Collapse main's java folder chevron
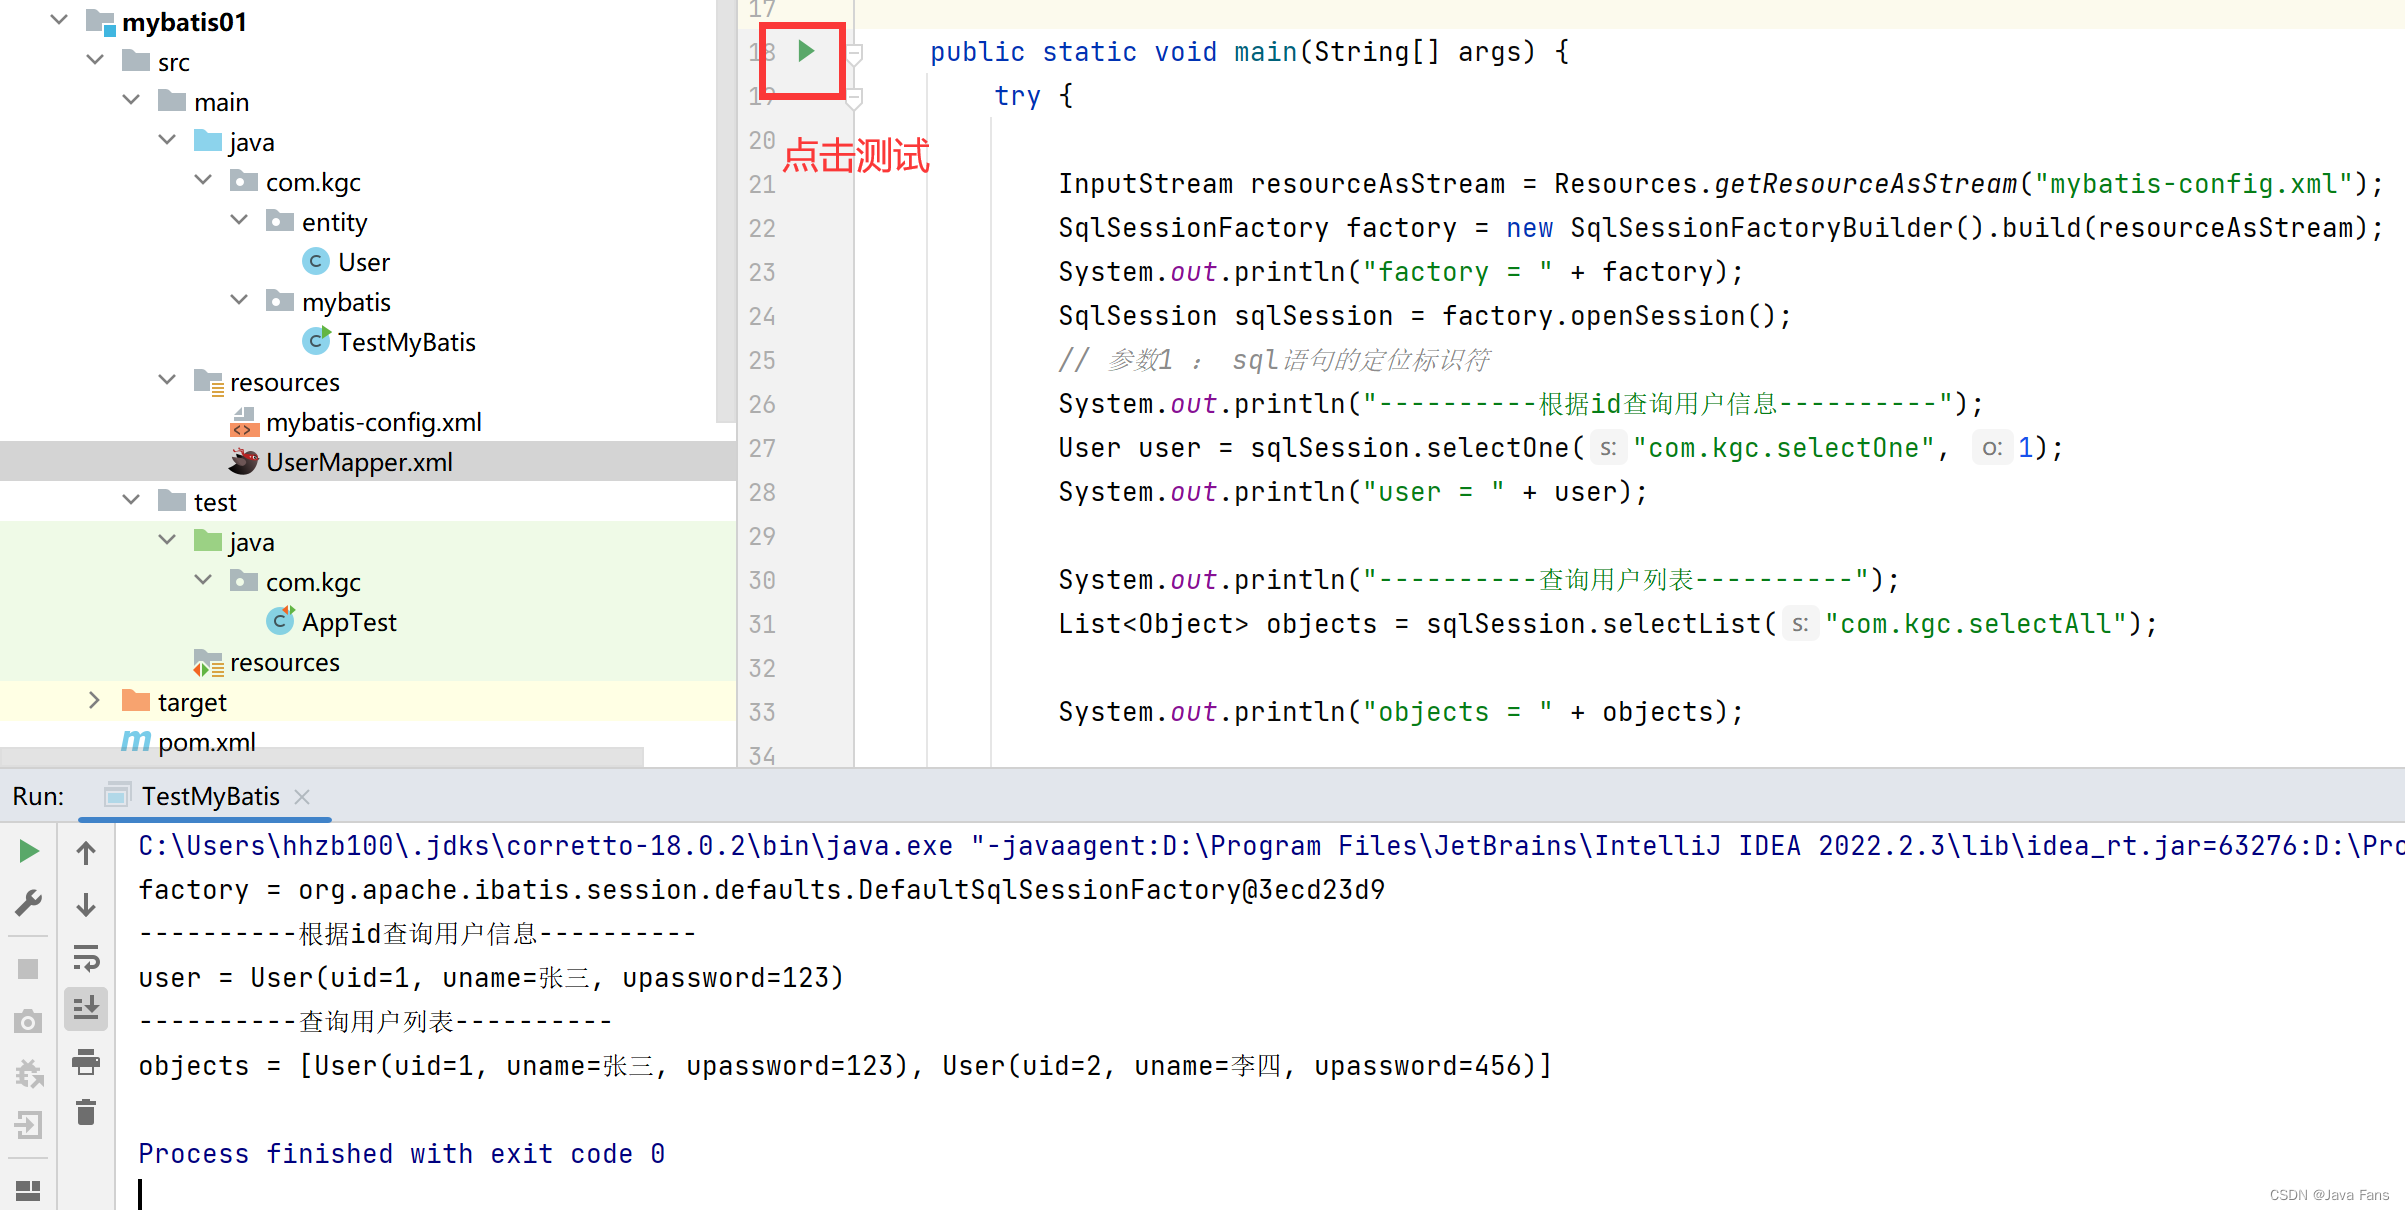 click(x=167, y=140)
